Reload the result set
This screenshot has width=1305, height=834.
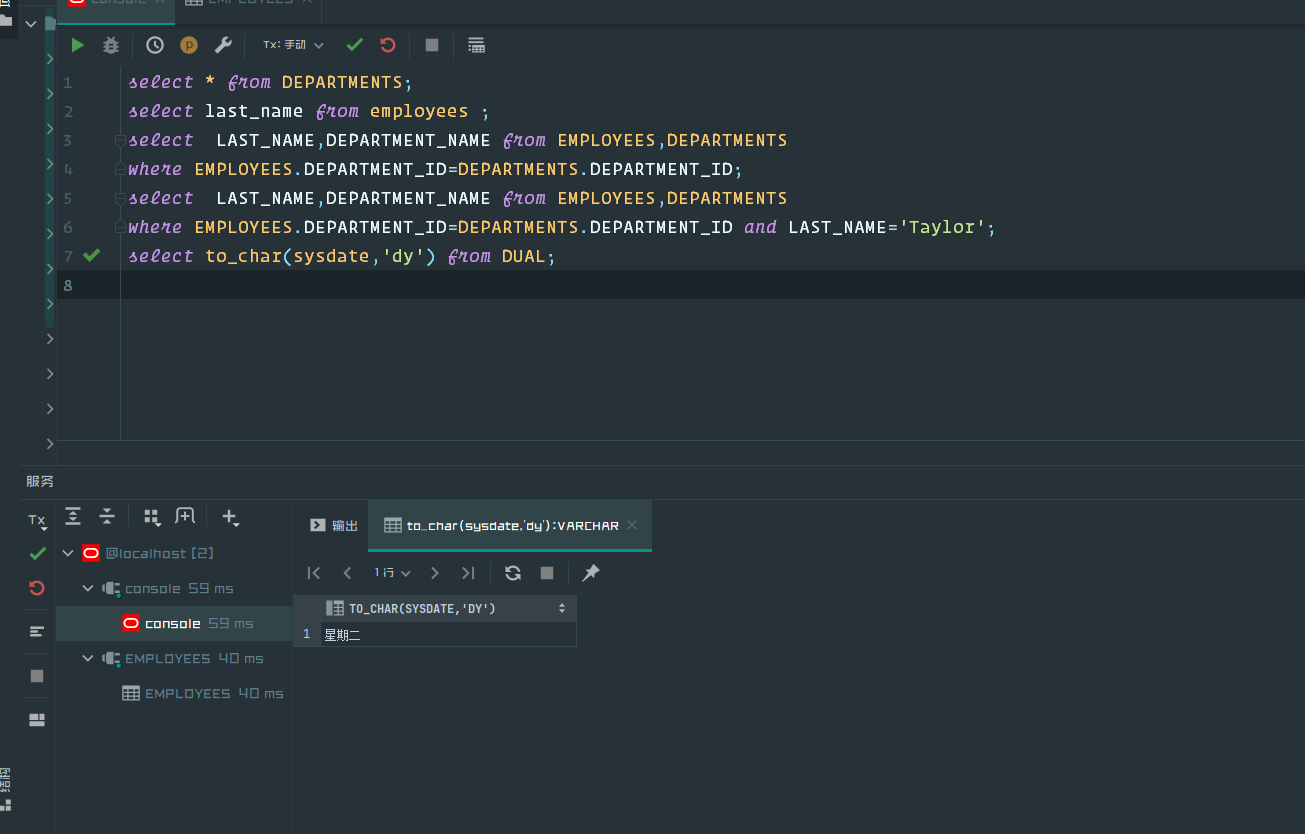[x=513, y=573]
